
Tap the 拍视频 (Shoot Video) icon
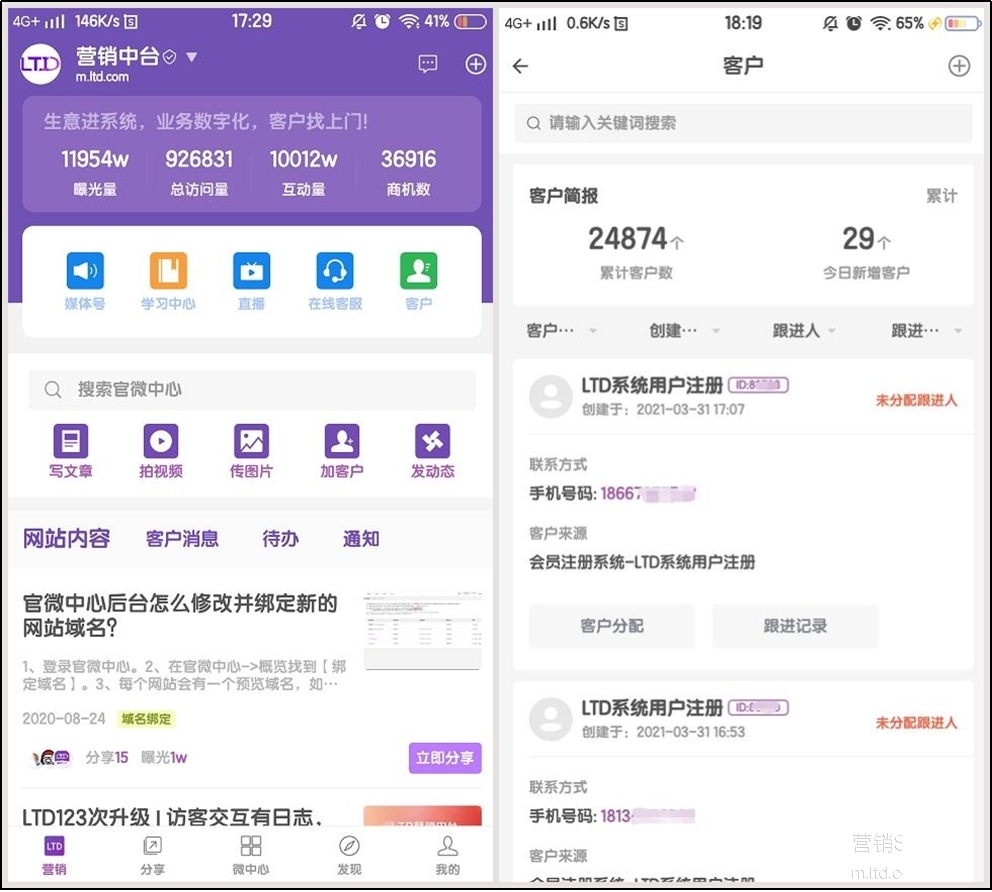[x=160, y=443]
